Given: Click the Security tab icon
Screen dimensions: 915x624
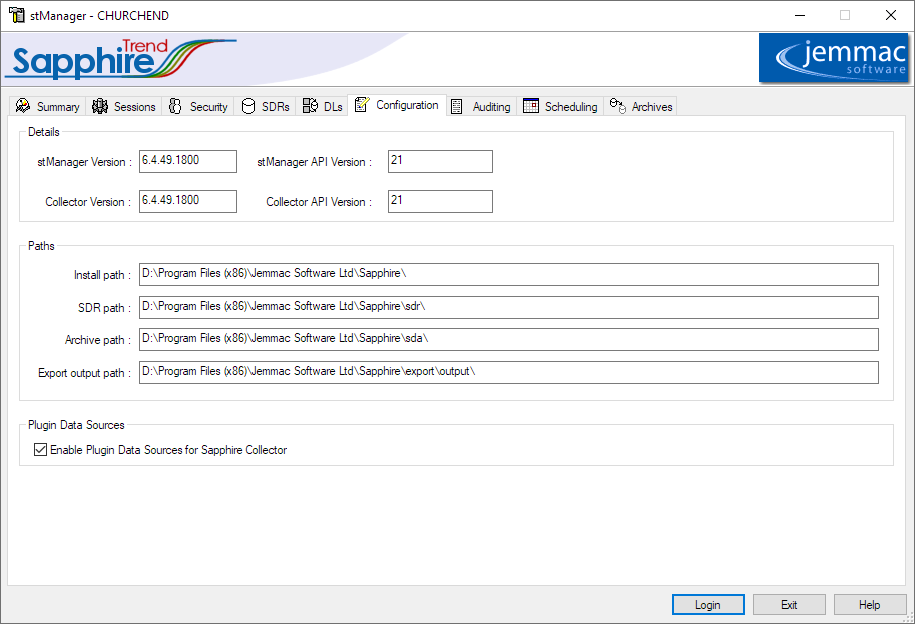Looking at the screenshot, I should [175, 106].
